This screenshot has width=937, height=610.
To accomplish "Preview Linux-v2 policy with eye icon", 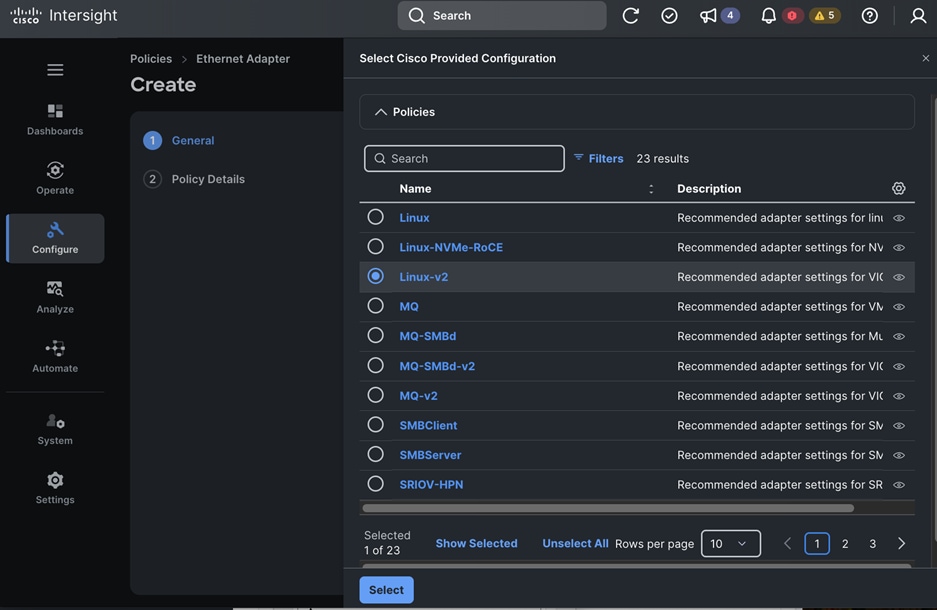I will point(899,277).
